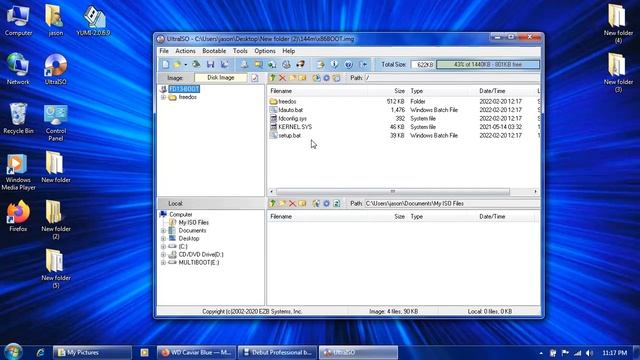Click the red X delete icon in image pane toolbar

pos(282,78)
